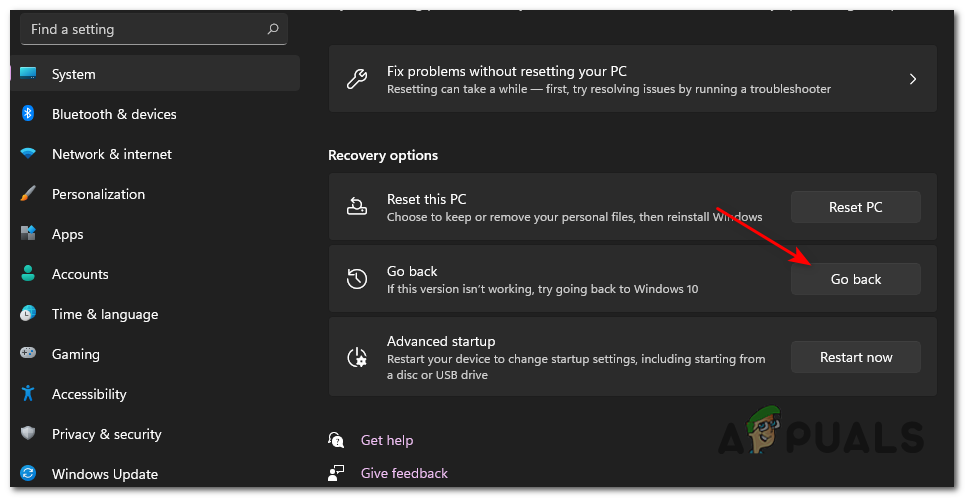Focus the Find a setting search box
The image size is (965, 498).
(x=140, y=30)
